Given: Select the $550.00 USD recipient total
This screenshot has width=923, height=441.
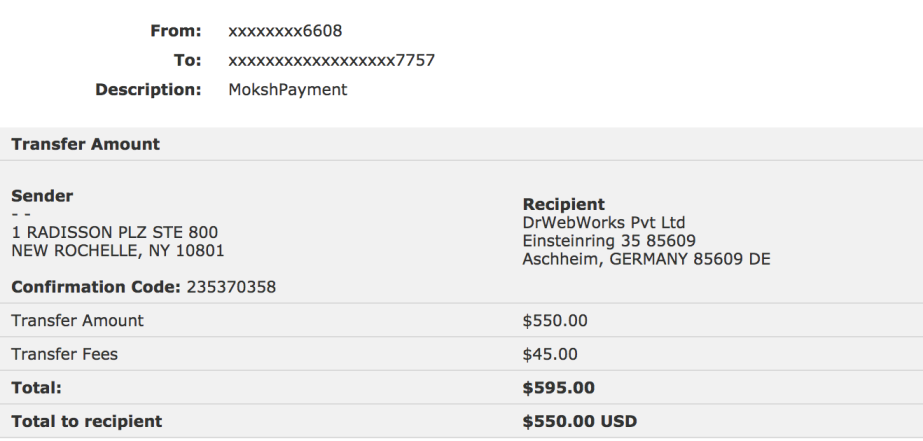Looking at the screenshot, I should click(x=579, y=421).
